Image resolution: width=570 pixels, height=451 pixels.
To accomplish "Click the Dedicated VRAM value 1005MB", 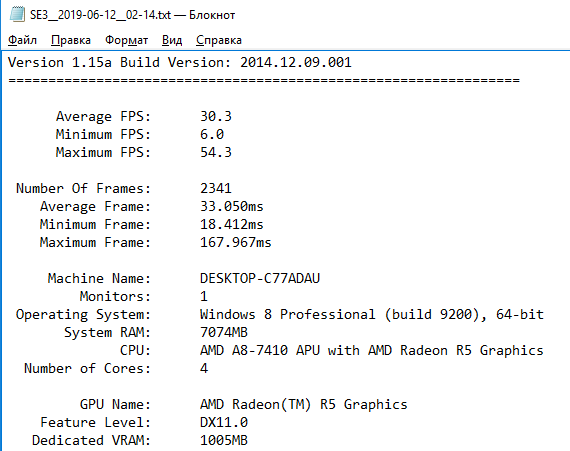I will click(224, 440).
